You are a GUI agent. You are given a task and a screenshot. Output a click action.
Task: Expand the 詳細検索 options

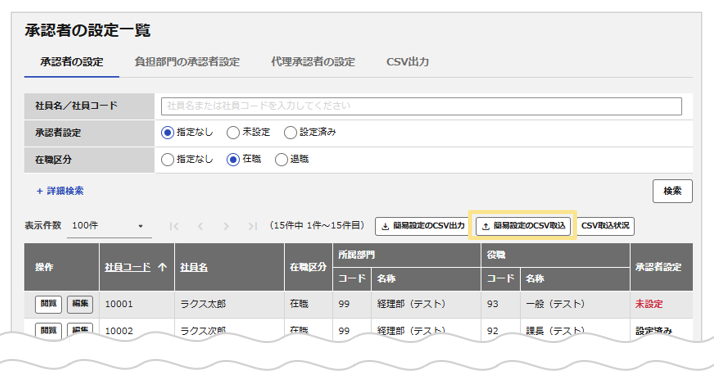click(60, 191)
